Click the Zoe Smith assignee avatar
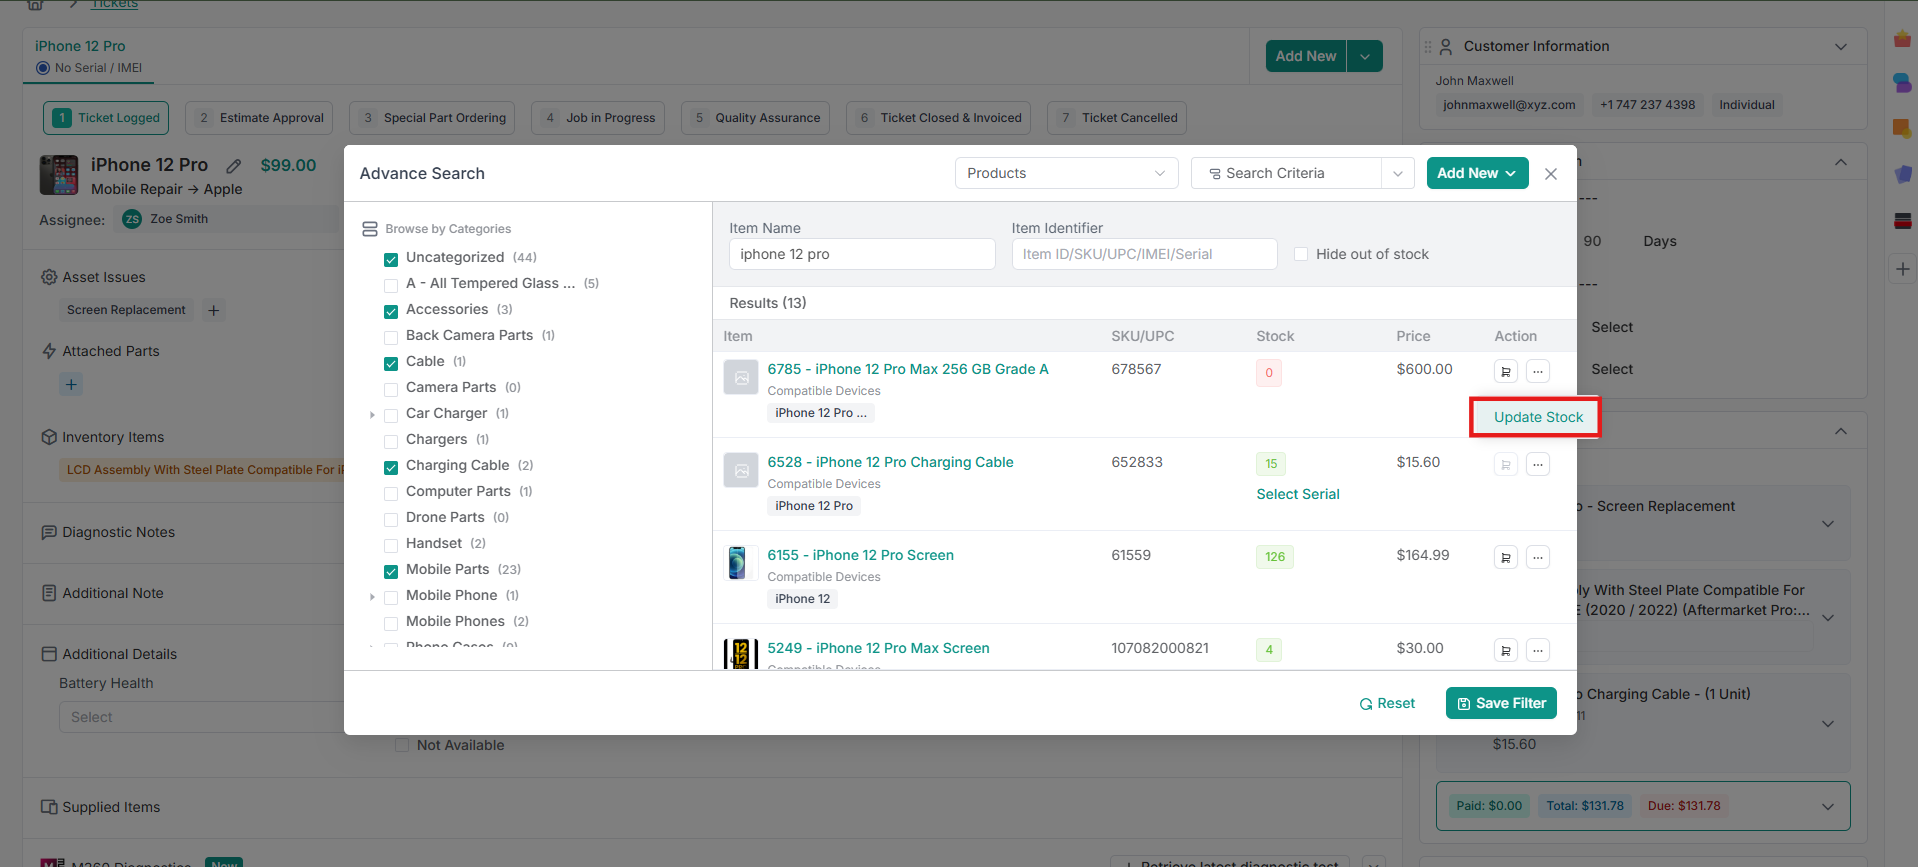Image resolution: width=1918 pixels, height=867 pixels. (132, 219)
